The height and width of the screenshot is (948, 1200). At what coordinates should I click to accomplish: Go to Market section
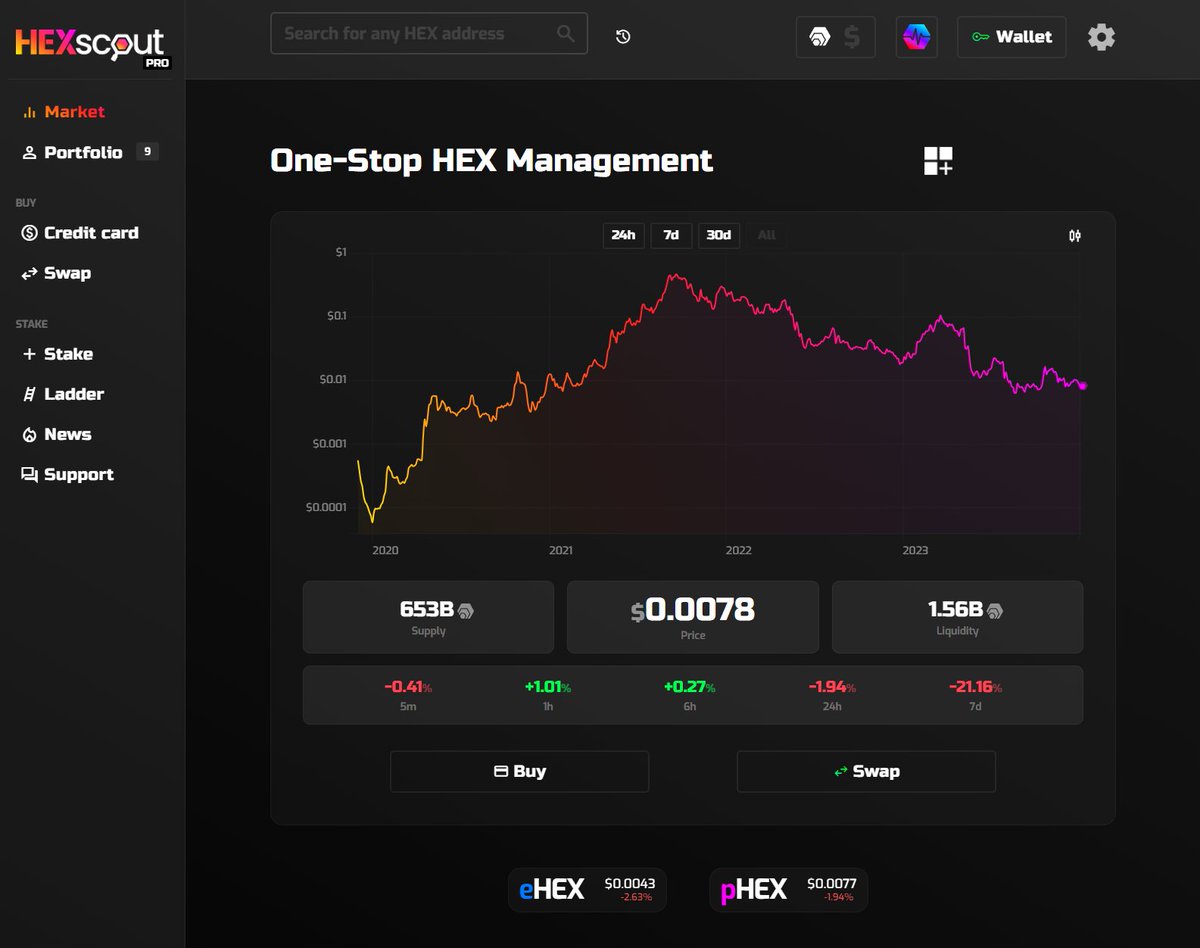(x=64, y=112)
